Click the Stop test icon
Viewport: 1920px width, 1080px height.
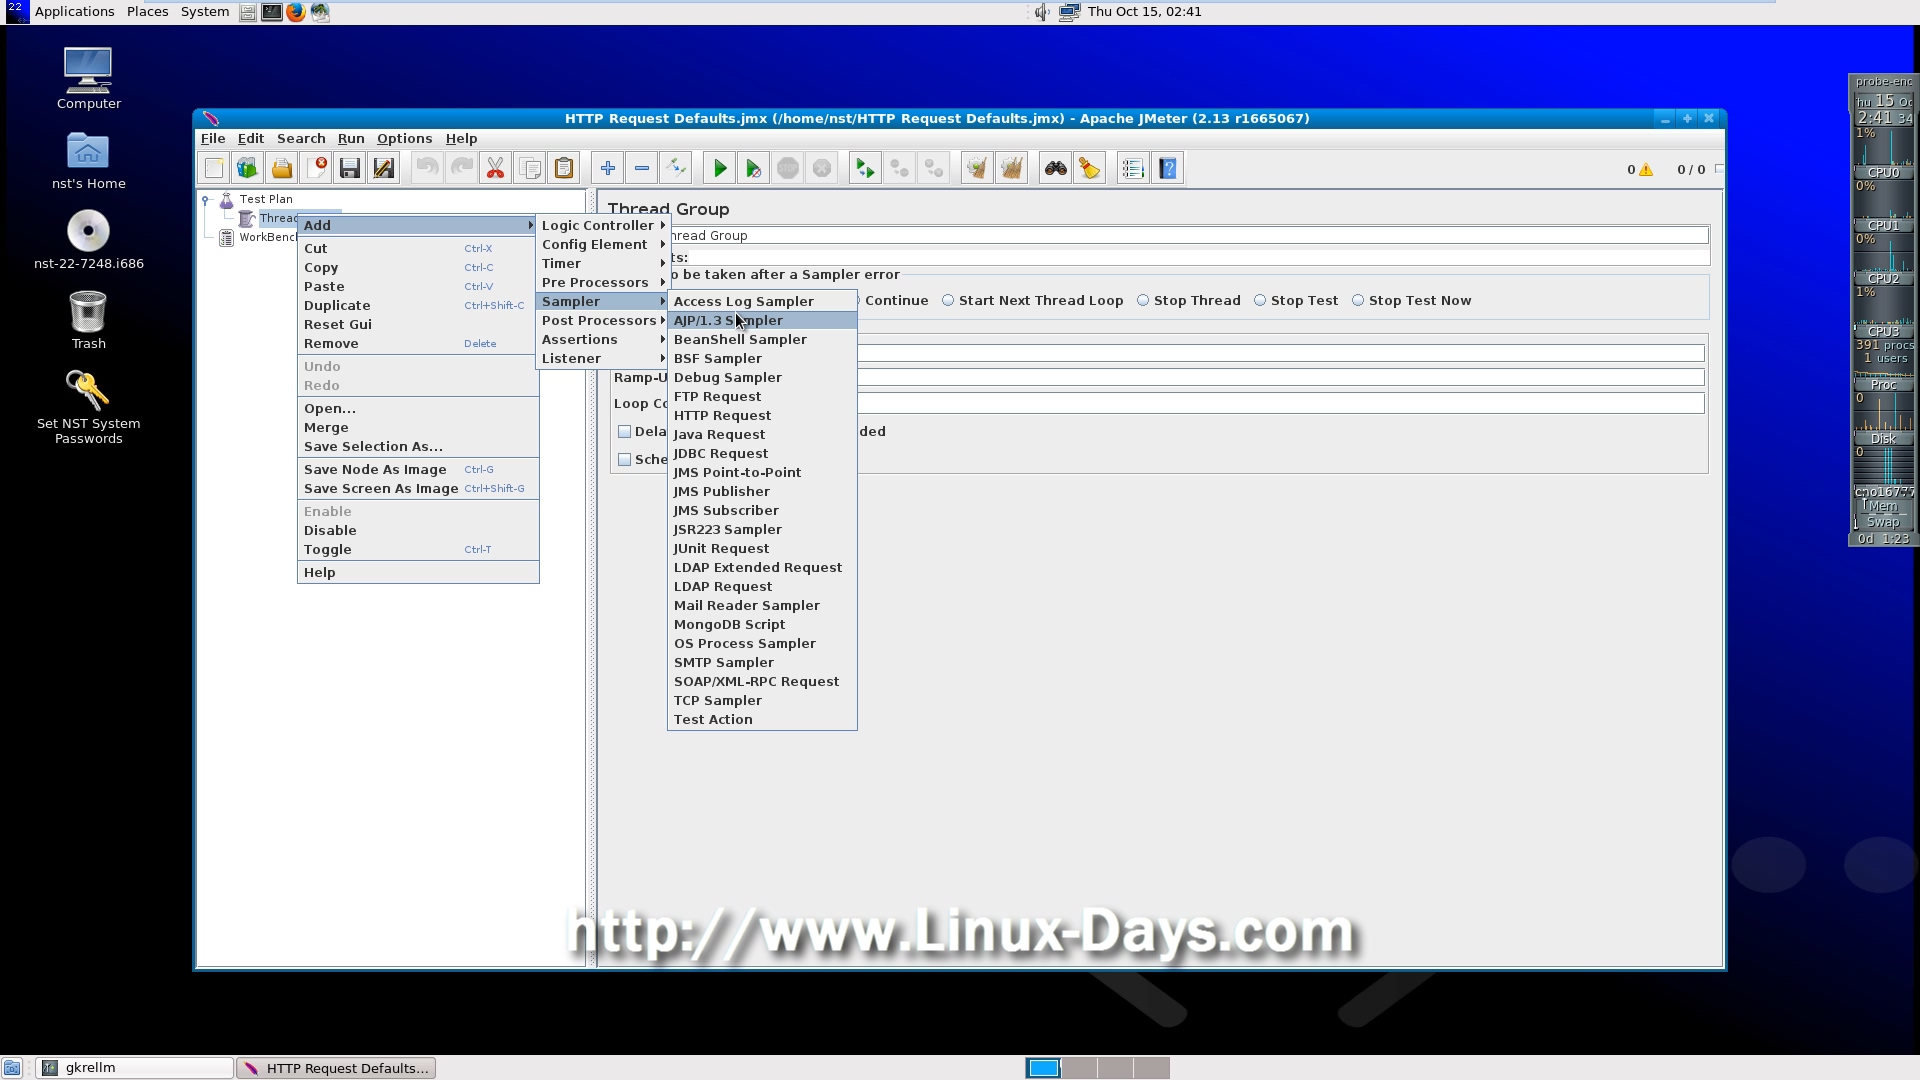click(788, 169)
